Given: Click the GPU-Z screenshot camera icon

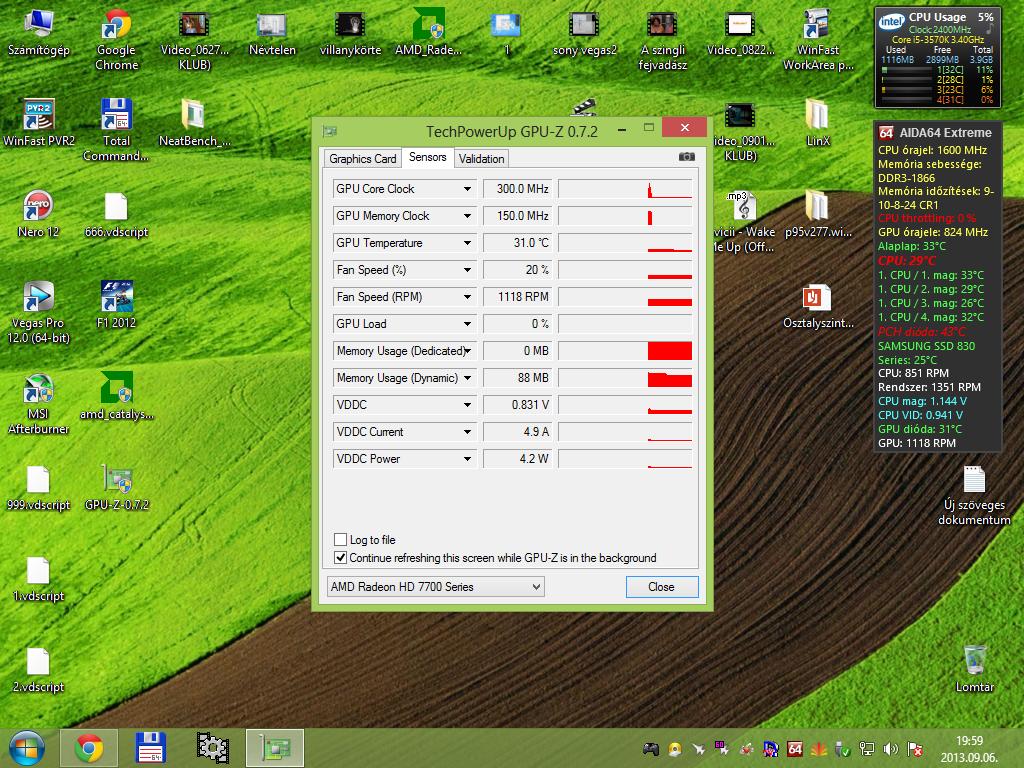Looking at the screenshot, I should [686, 157].
